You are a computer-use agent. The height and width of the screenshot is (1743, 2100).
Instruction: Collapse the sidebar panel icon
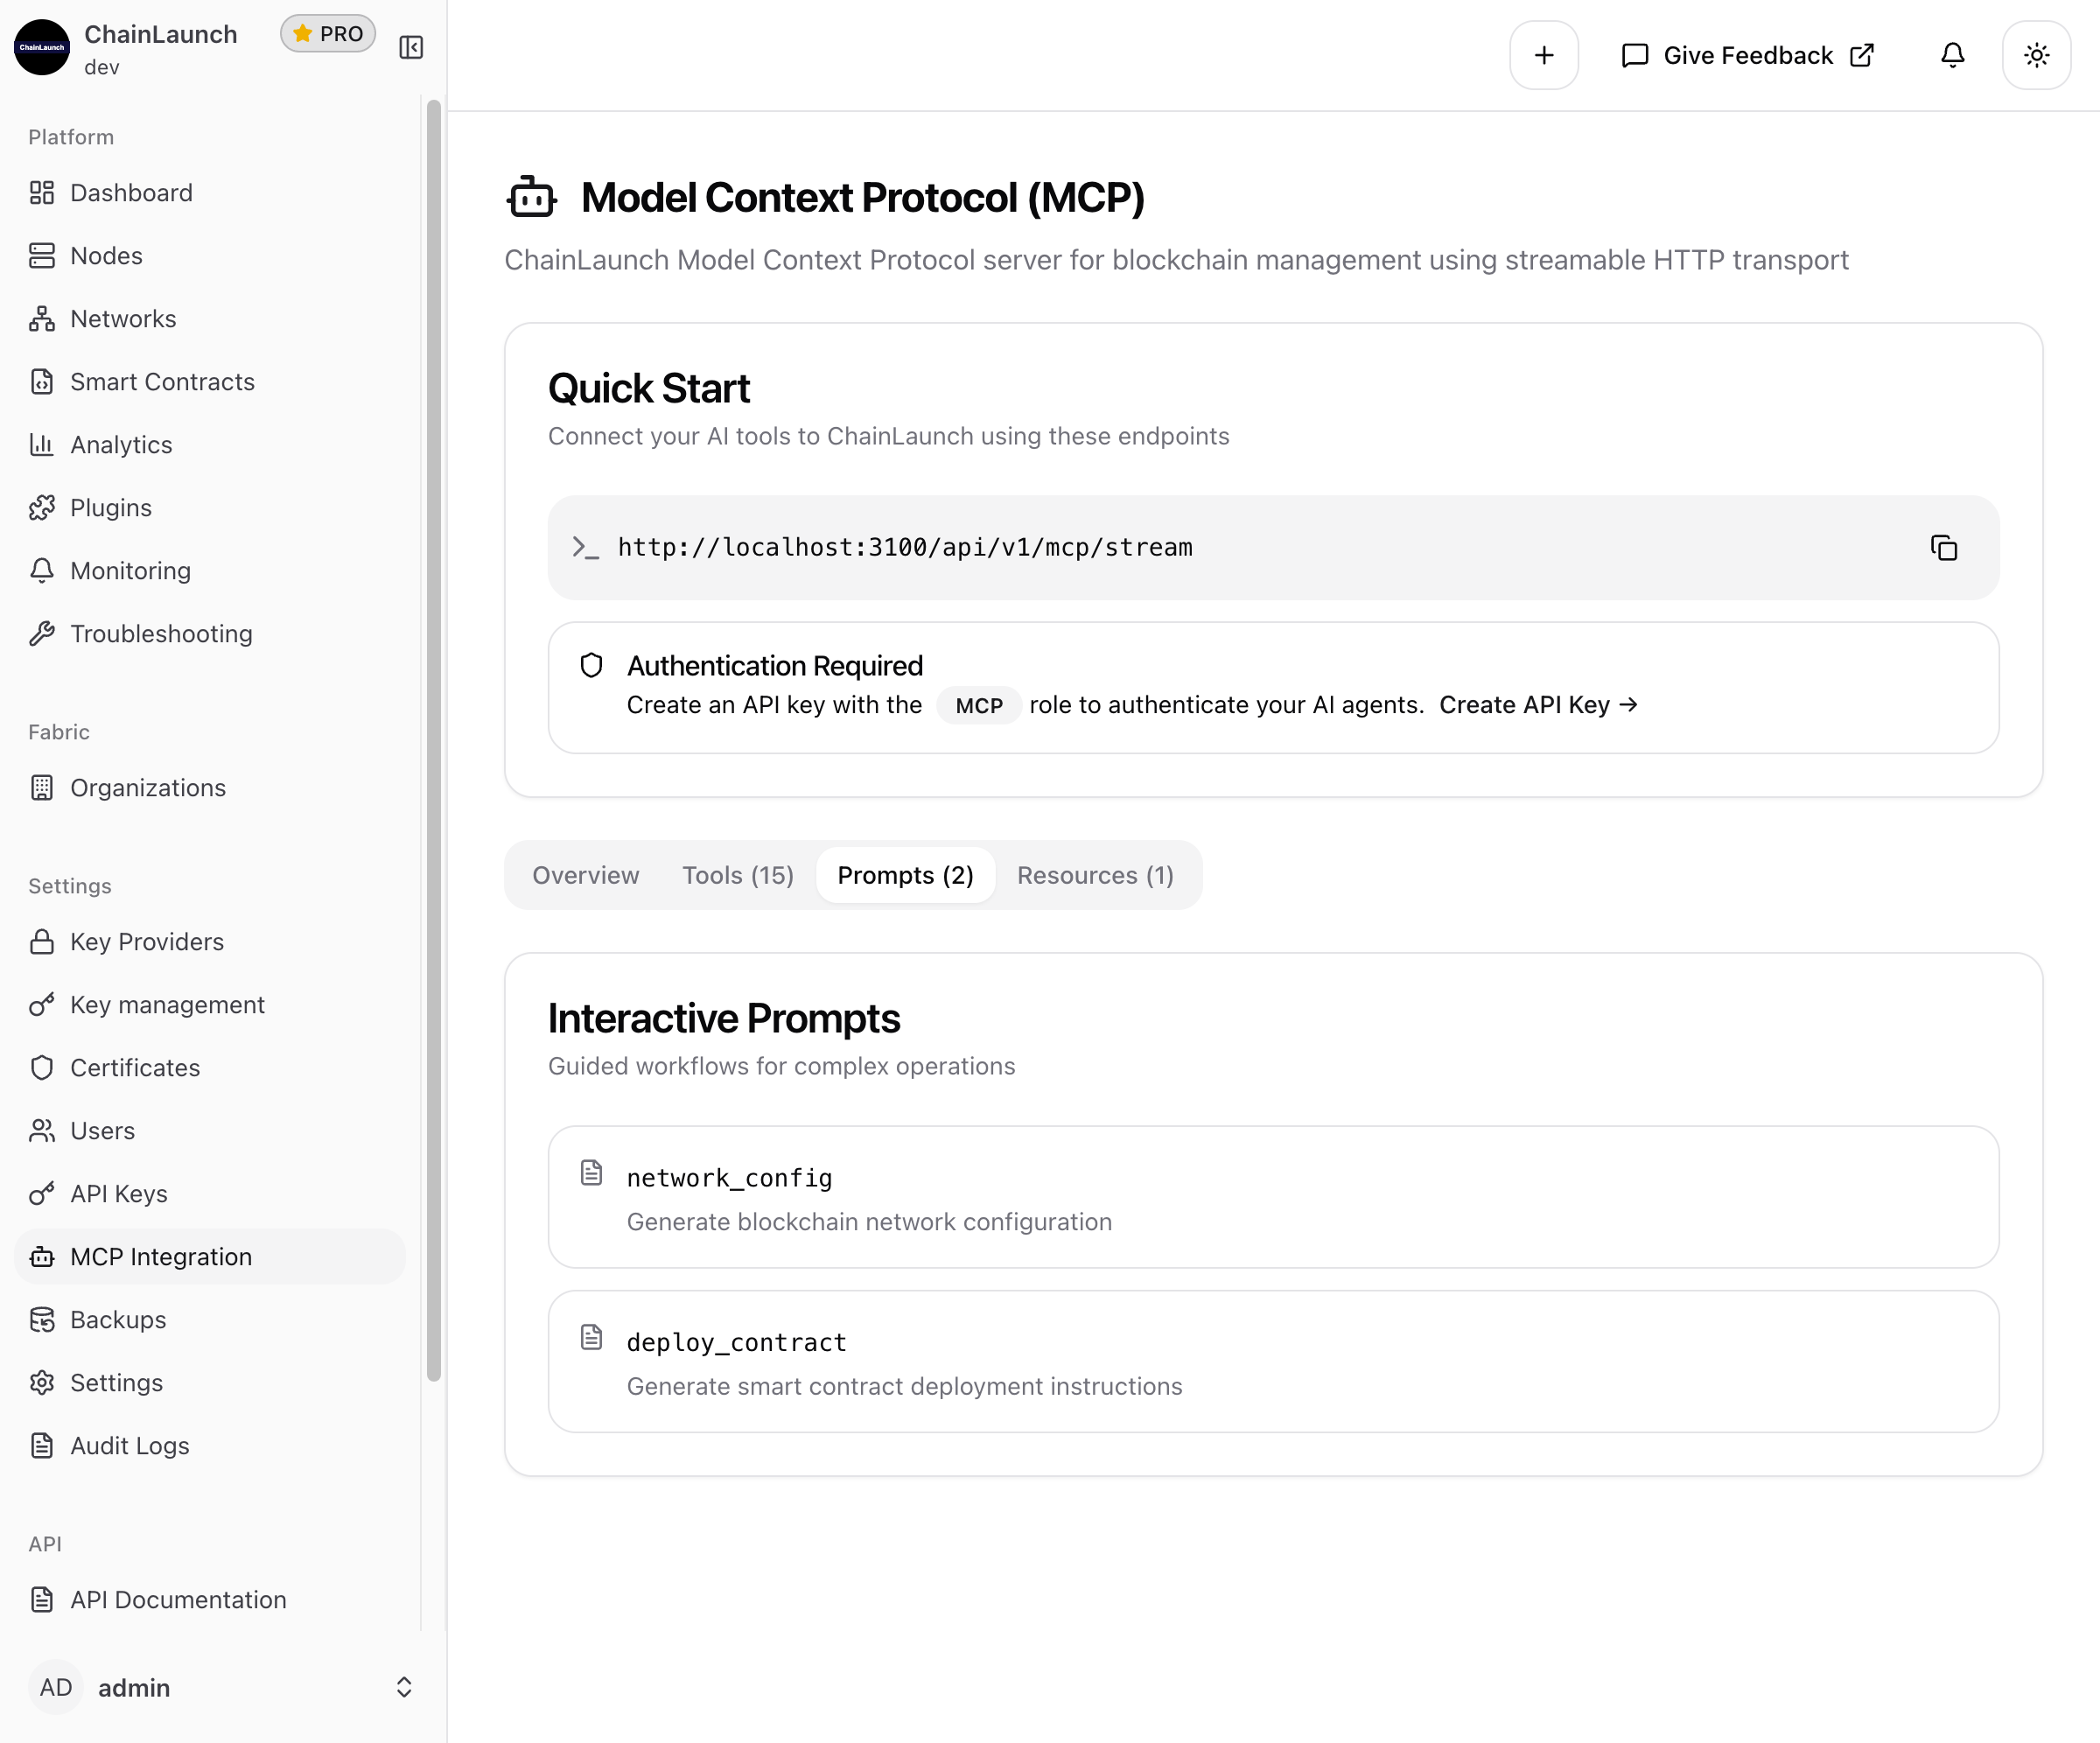pyautogui.click(x=411, y=47)
